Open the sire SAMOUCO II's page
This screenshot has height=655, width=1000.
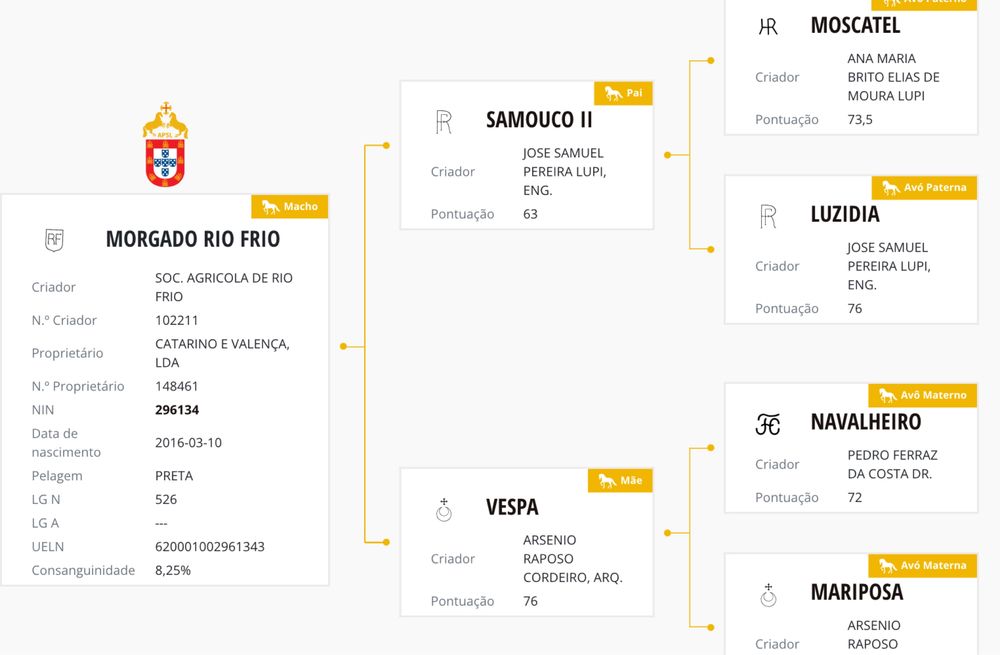pyautogui.click(x=539, y=120)
